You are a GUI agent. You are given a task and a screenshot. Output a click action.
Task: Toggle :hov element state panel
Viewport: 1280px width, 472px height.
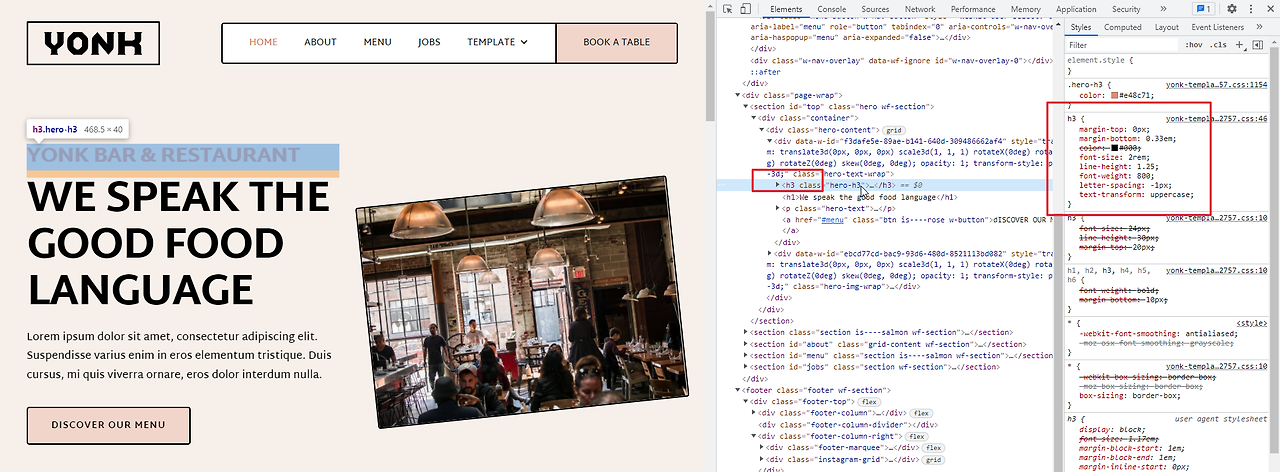[1193, 45]
